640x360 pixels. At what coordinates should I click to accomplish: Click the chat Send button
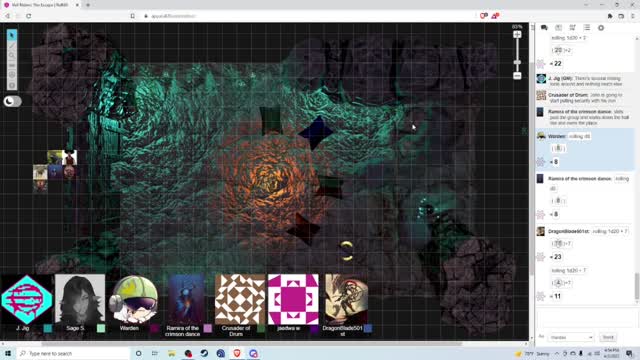pyautogui.click(x=608, y=338)
